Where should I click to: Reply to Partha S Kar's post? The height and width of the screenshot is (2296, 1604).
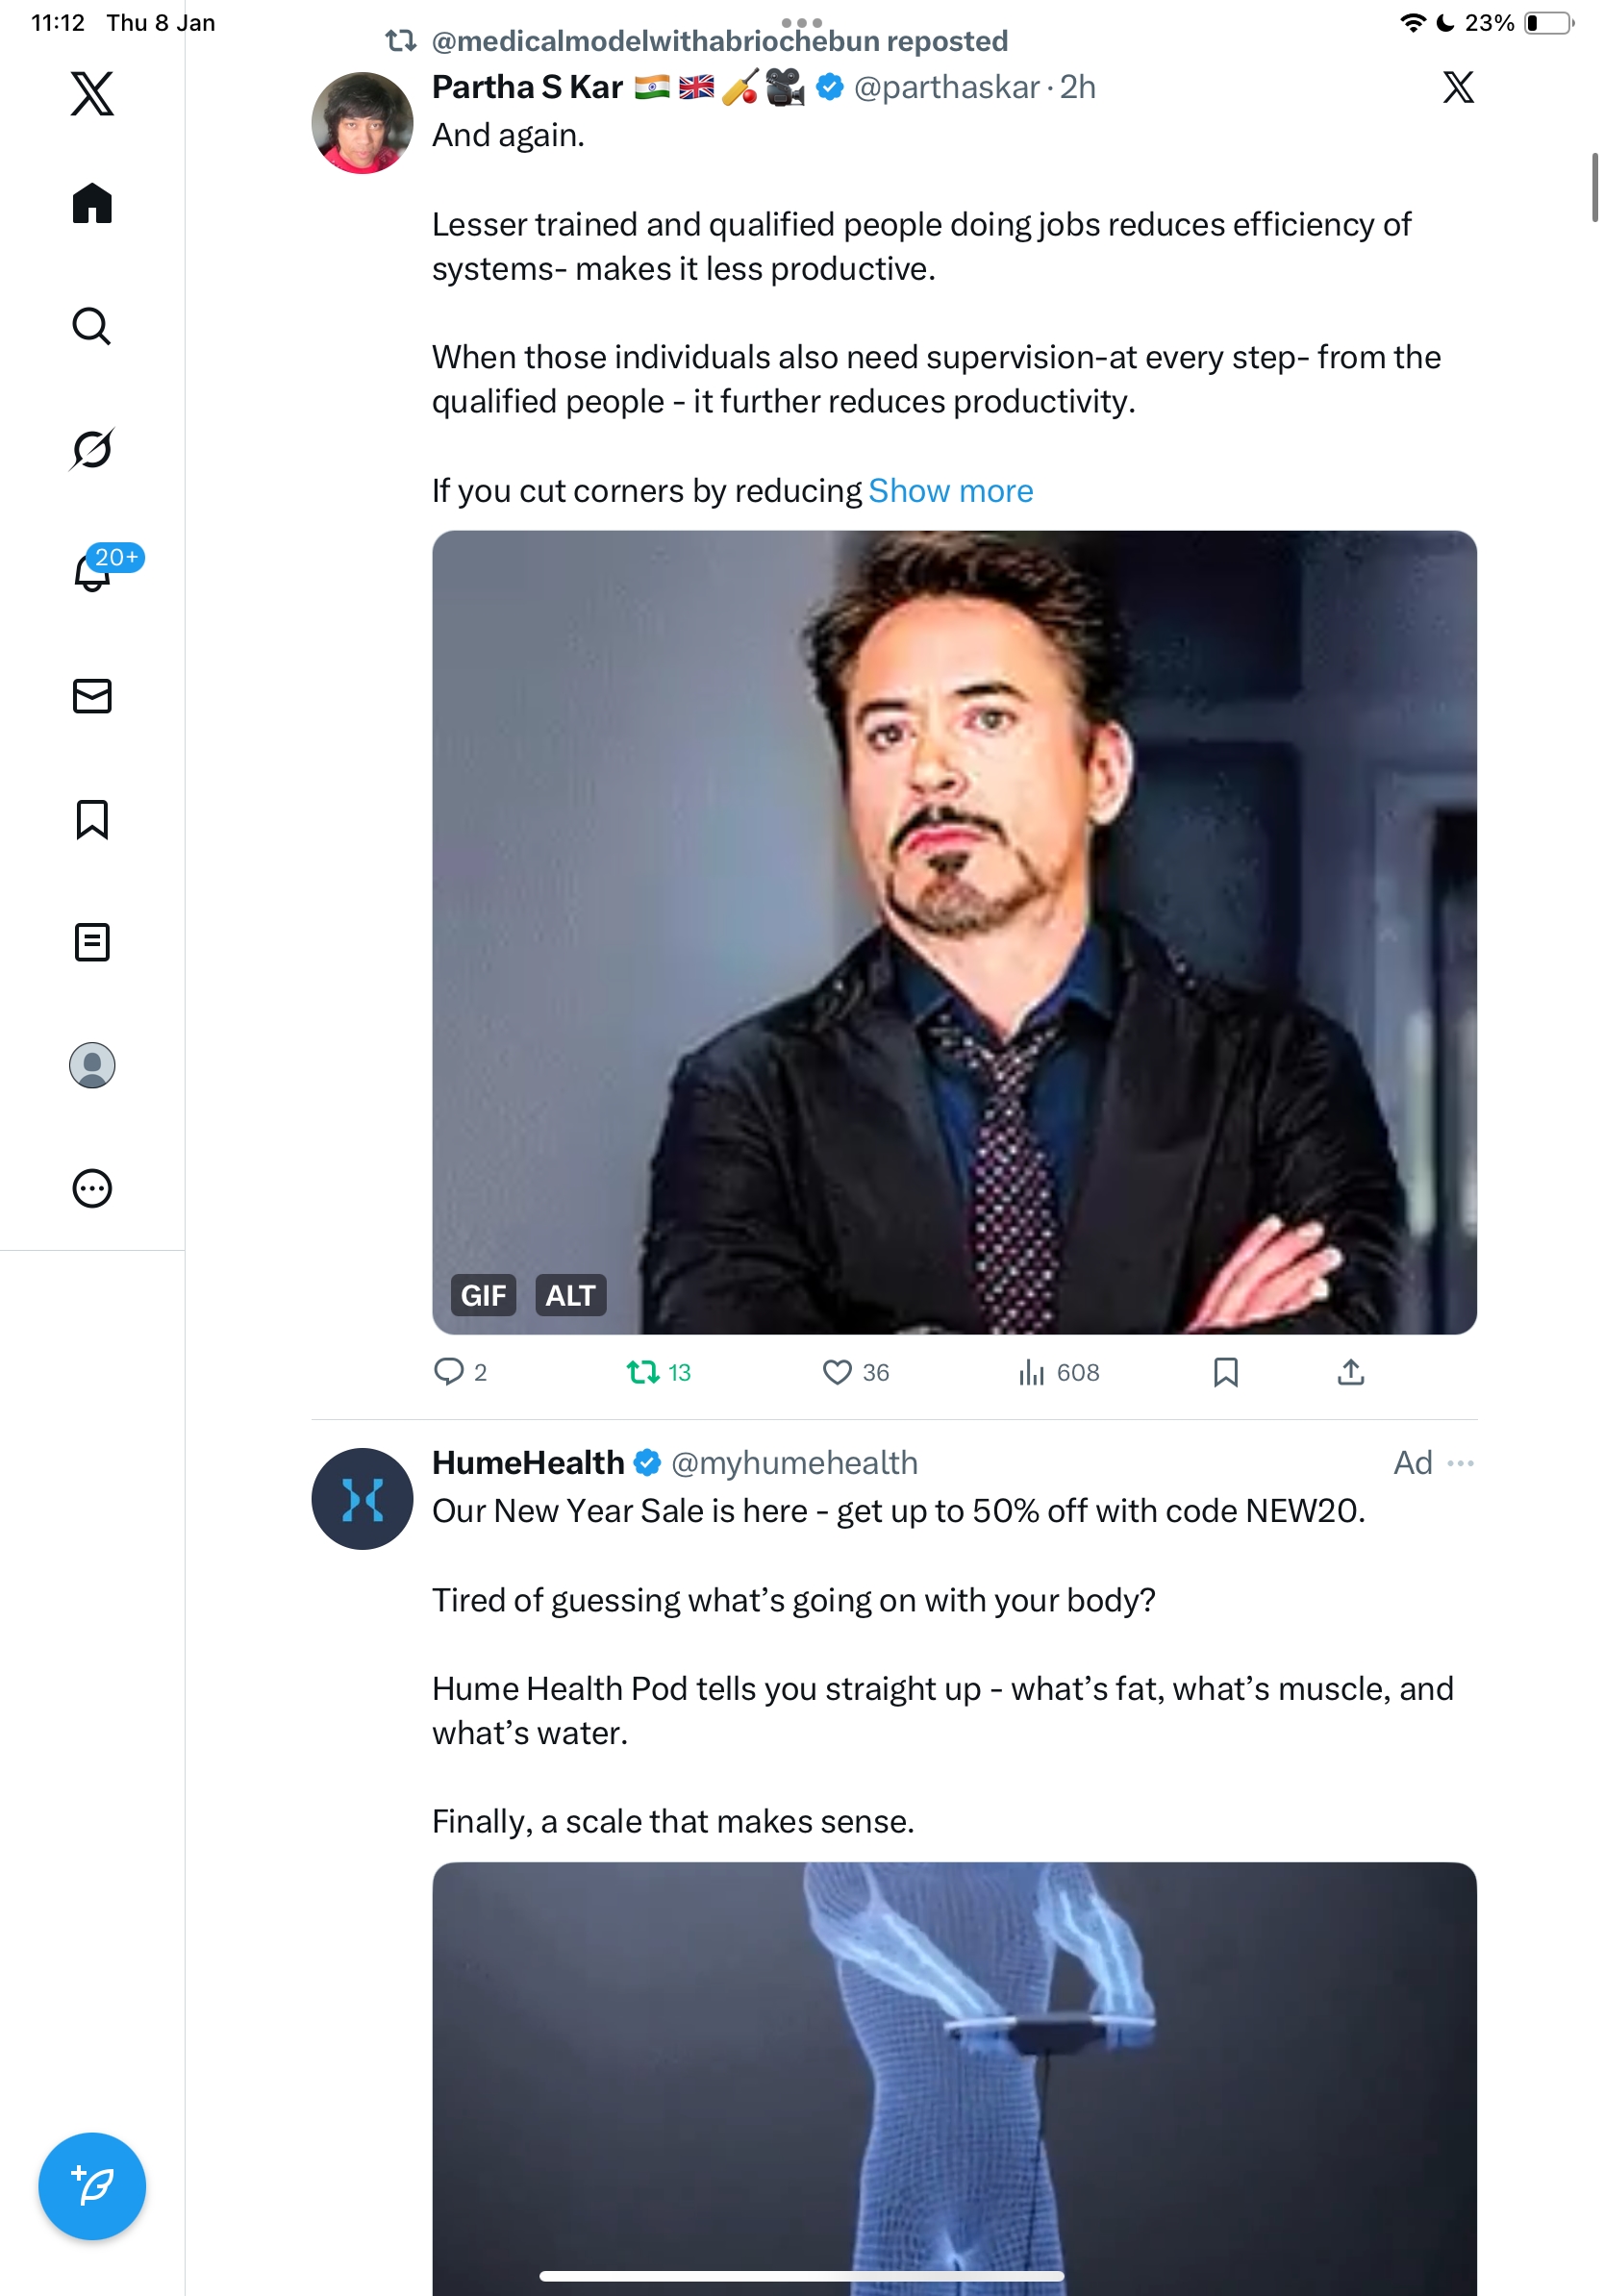point(449,1372)
